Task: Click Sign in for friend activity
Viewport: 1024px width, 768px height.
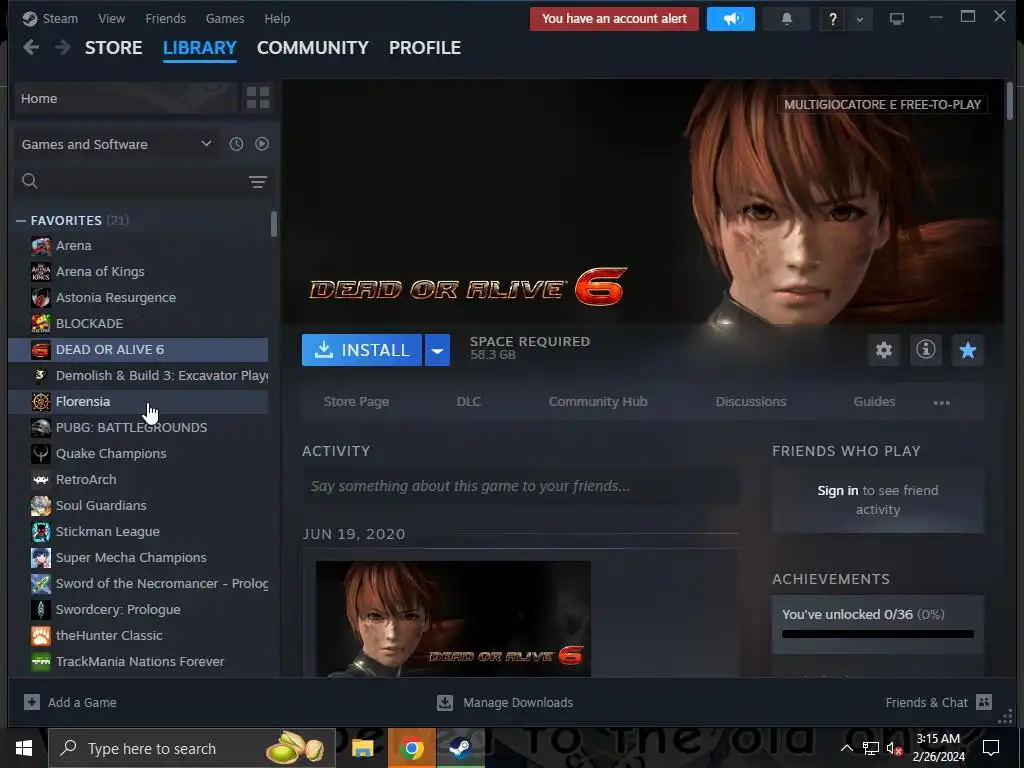Action: pos(837,490)
